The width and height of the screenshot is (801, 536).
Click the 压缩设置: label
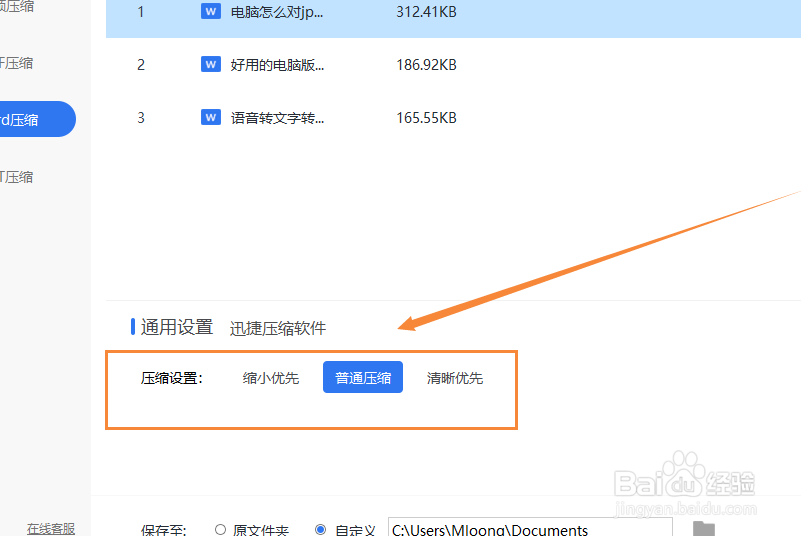tap(172, 378)
